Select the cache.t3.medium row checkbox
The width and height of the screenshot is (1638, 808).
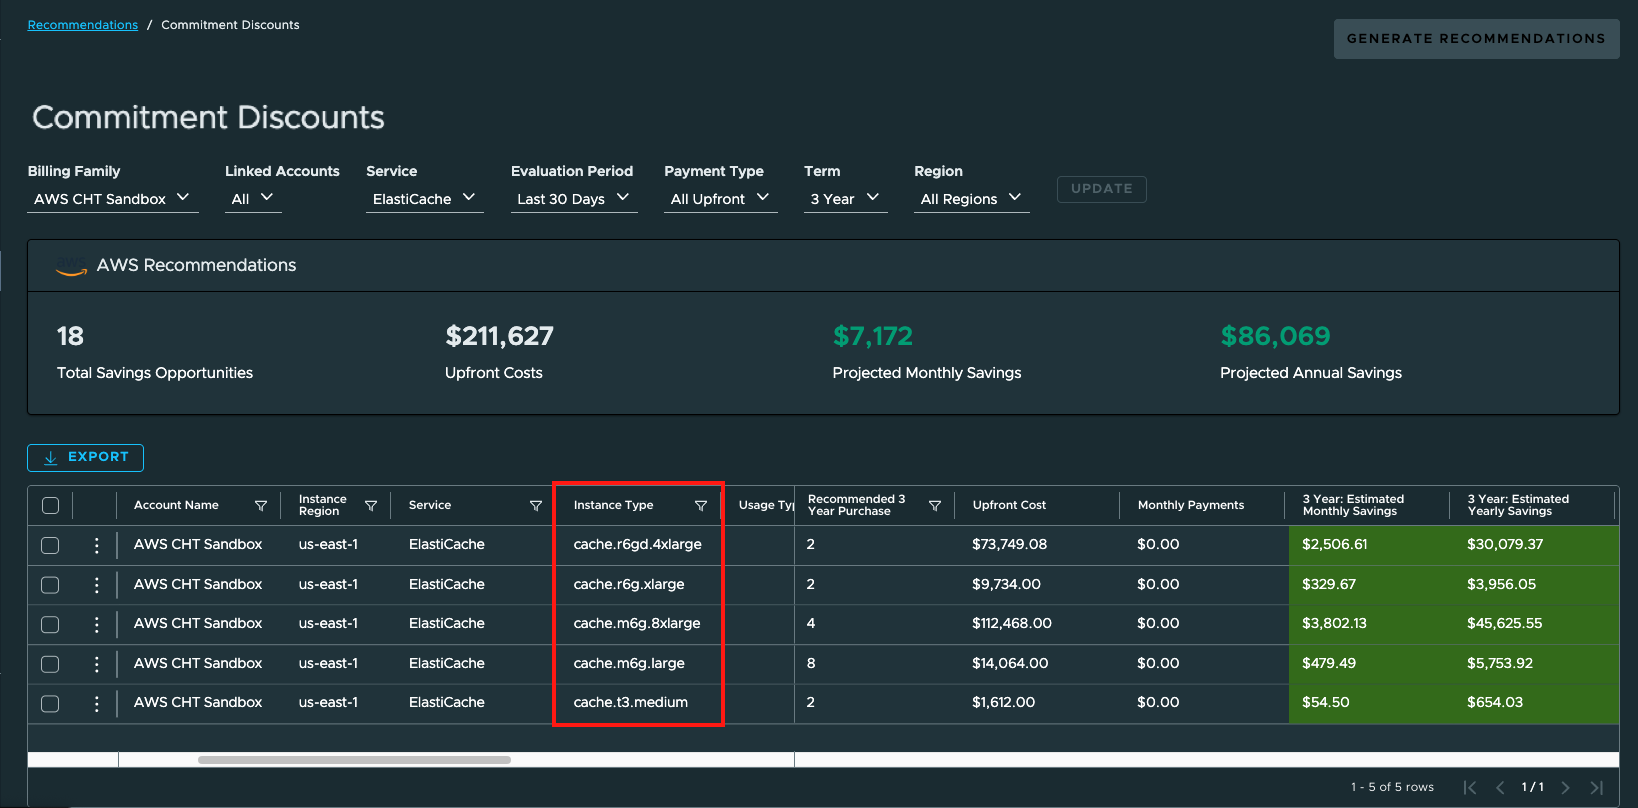pos(50,703)
